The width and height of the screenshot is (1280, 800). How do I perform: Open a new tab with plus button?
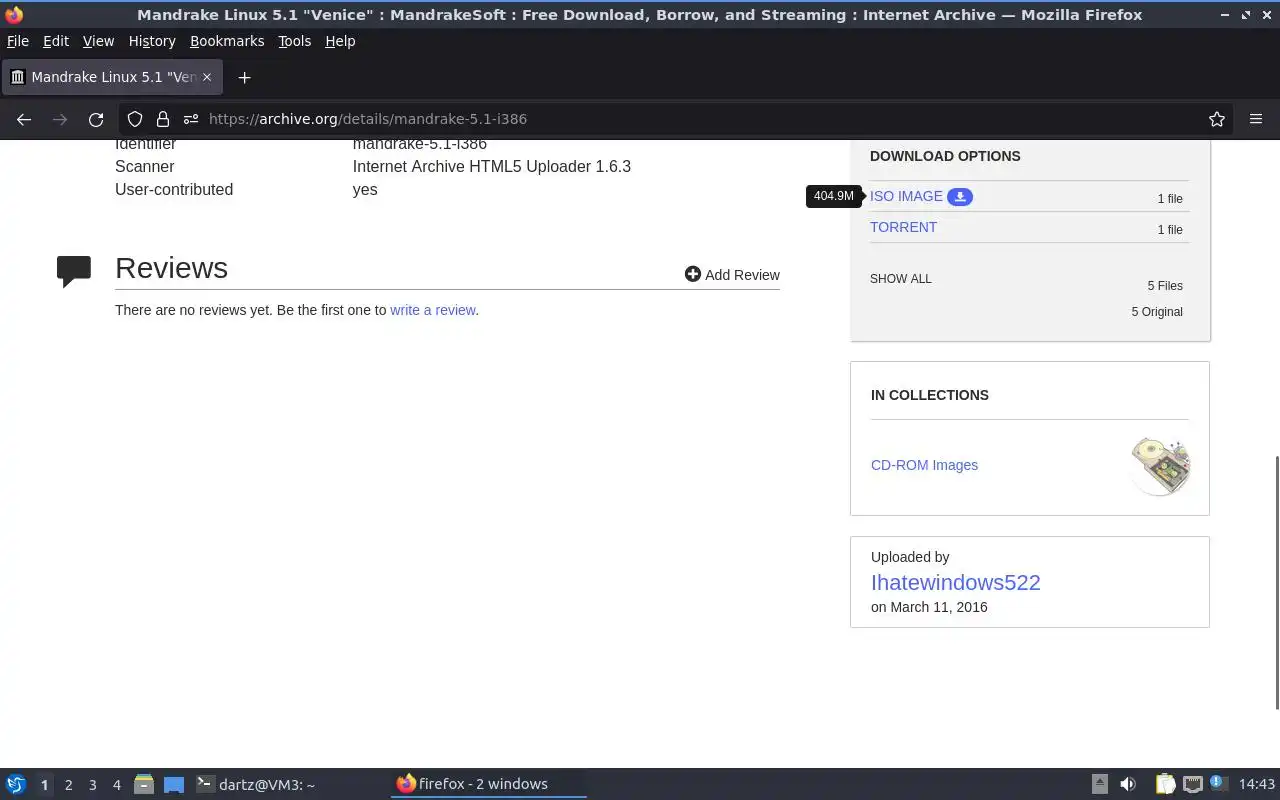point(244,77)
